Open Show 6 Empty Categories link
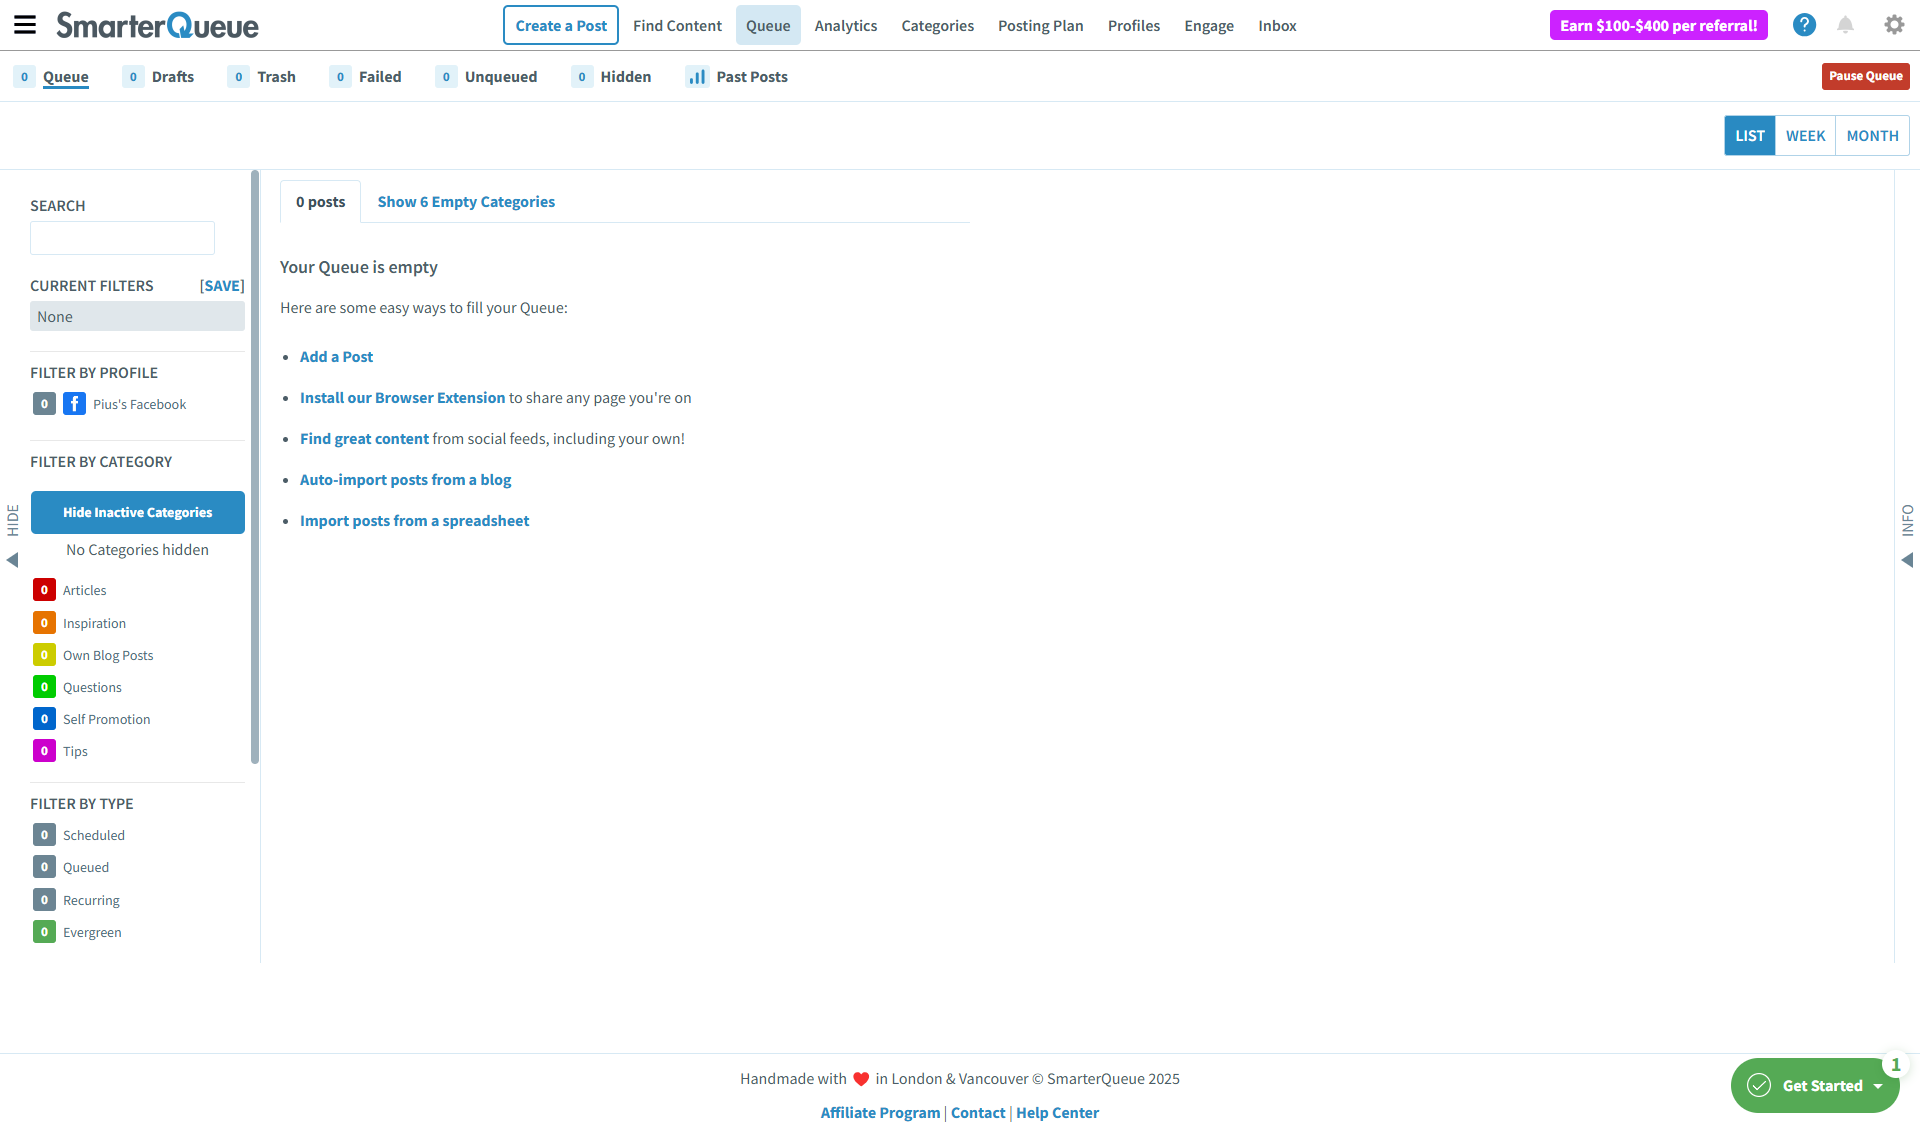Screen dimensions: 1920x1133 click(466, 202)
